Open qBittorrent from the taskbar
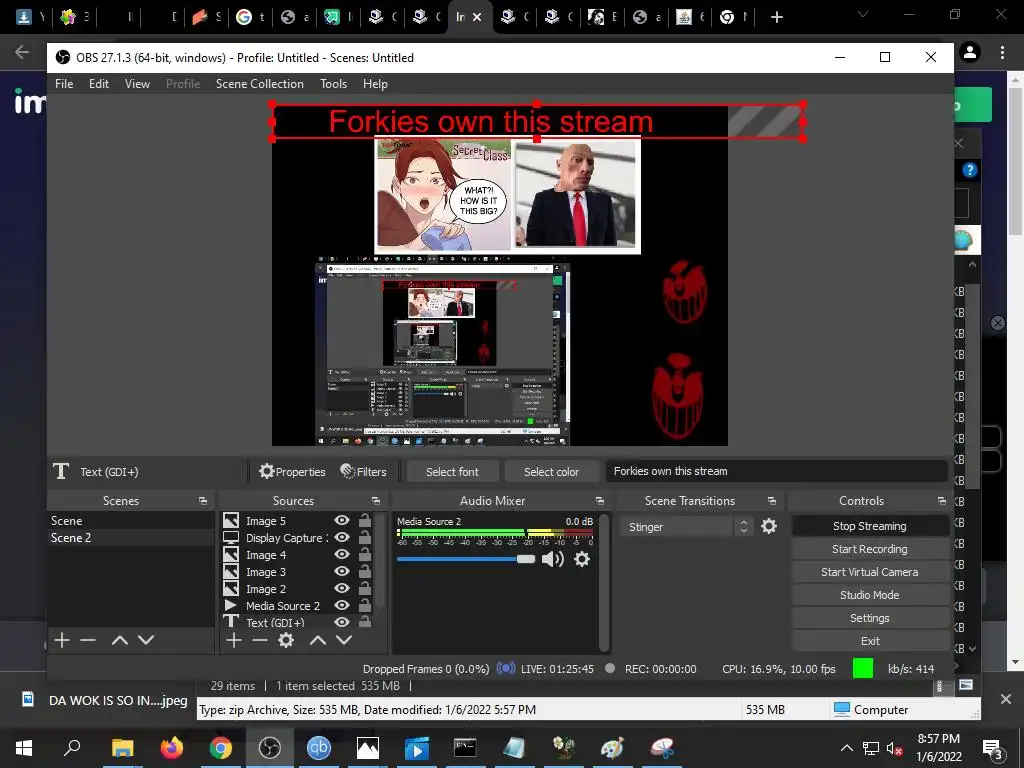Image resolution: width=1024 pixels, height=768 pixels. (319, 747)
